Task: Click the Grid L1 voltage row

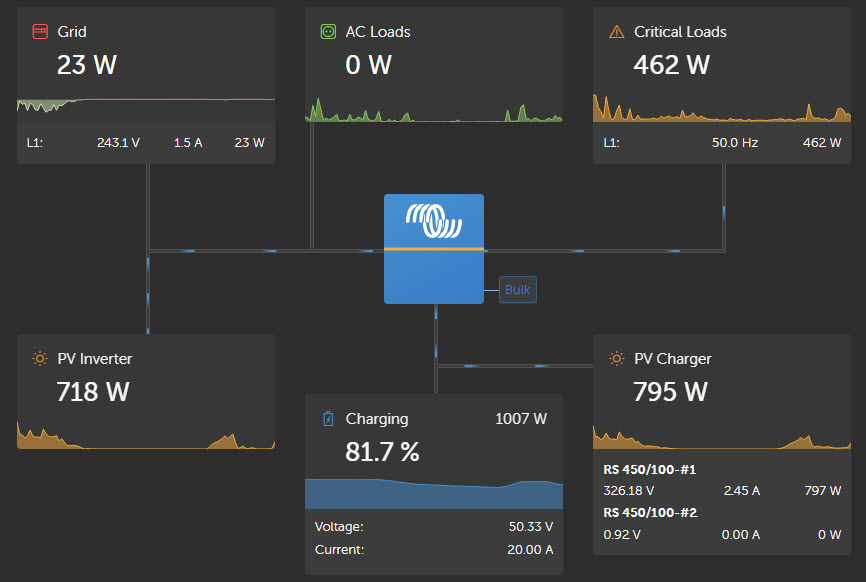Action: (146, 142)
